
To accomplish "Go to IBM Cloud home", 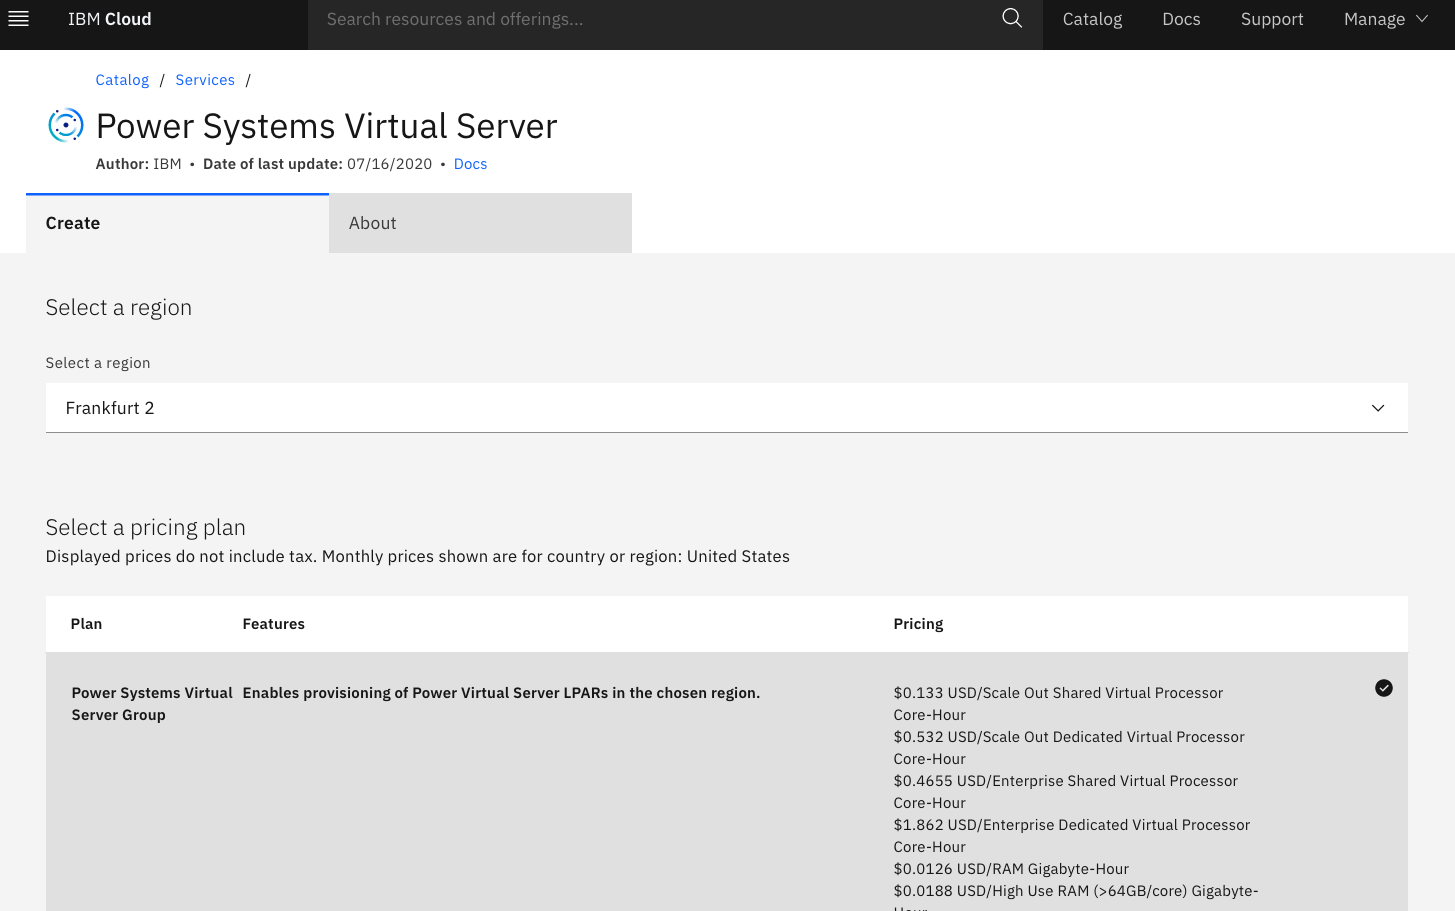I will coord(110,19).
